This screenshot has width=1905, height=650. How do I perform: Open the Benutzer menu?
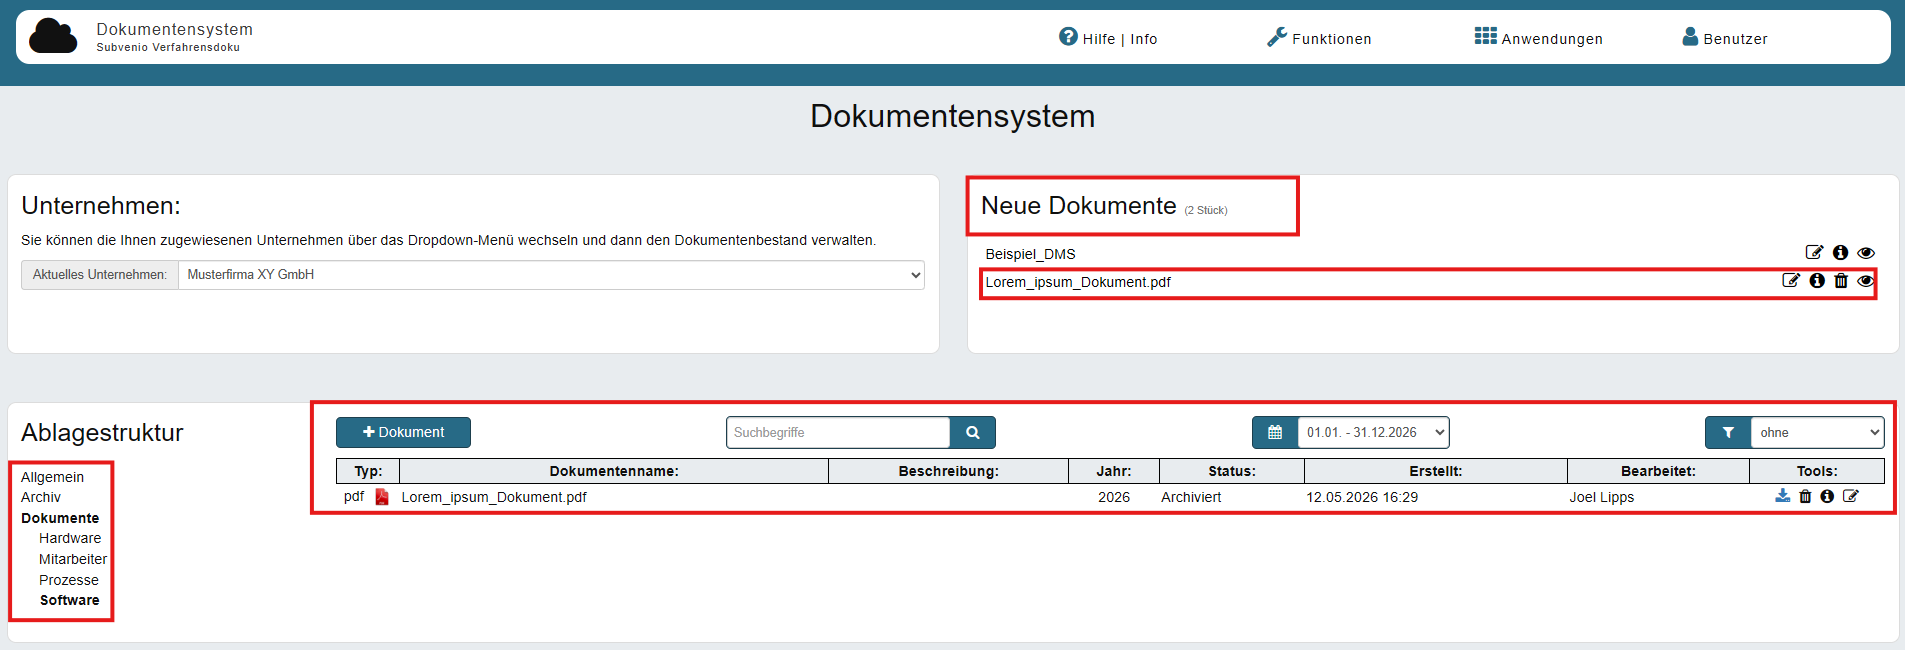[1725, 38]
